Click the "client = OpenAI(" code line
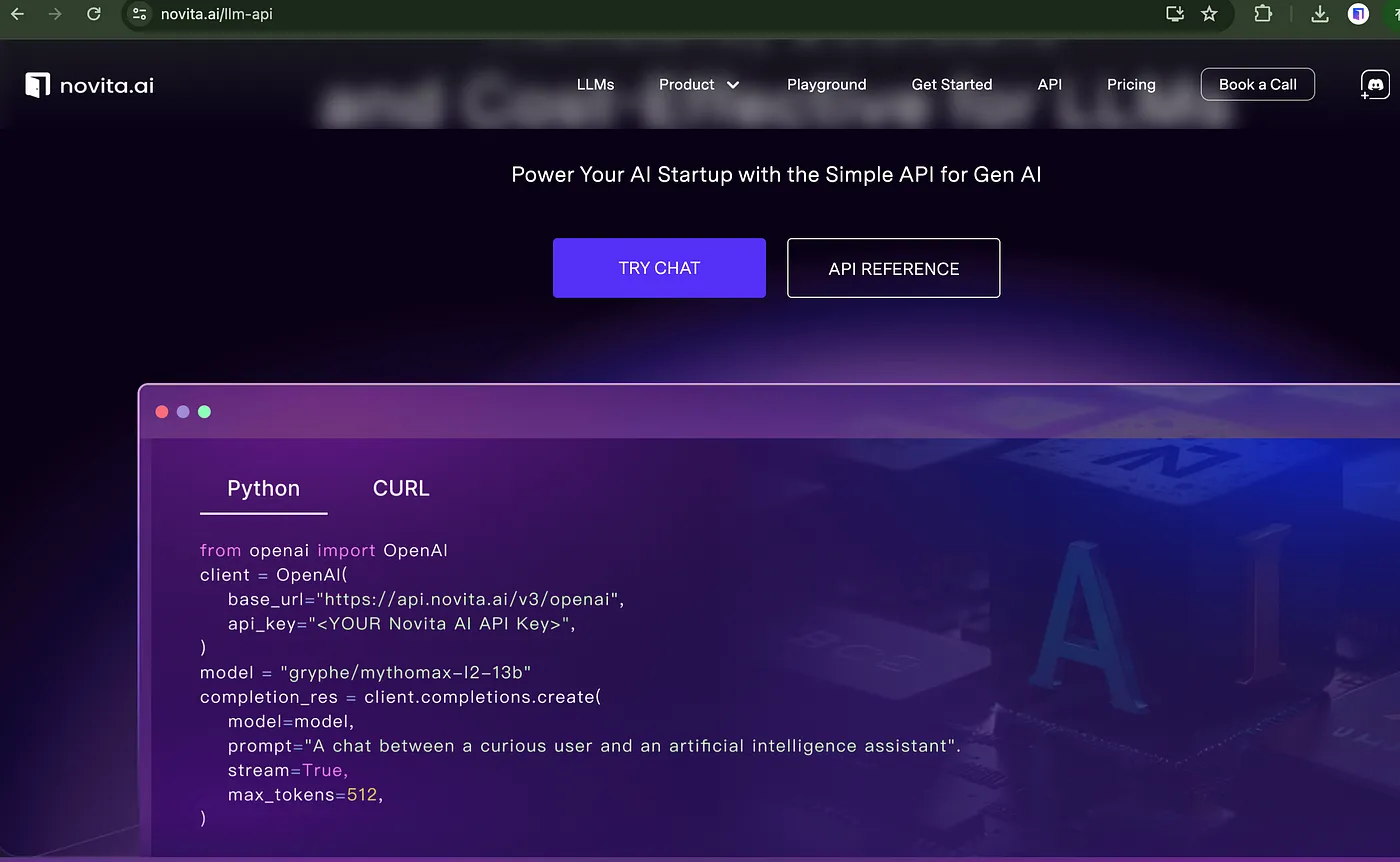1400x862 pixels. [x=274, y=575]
